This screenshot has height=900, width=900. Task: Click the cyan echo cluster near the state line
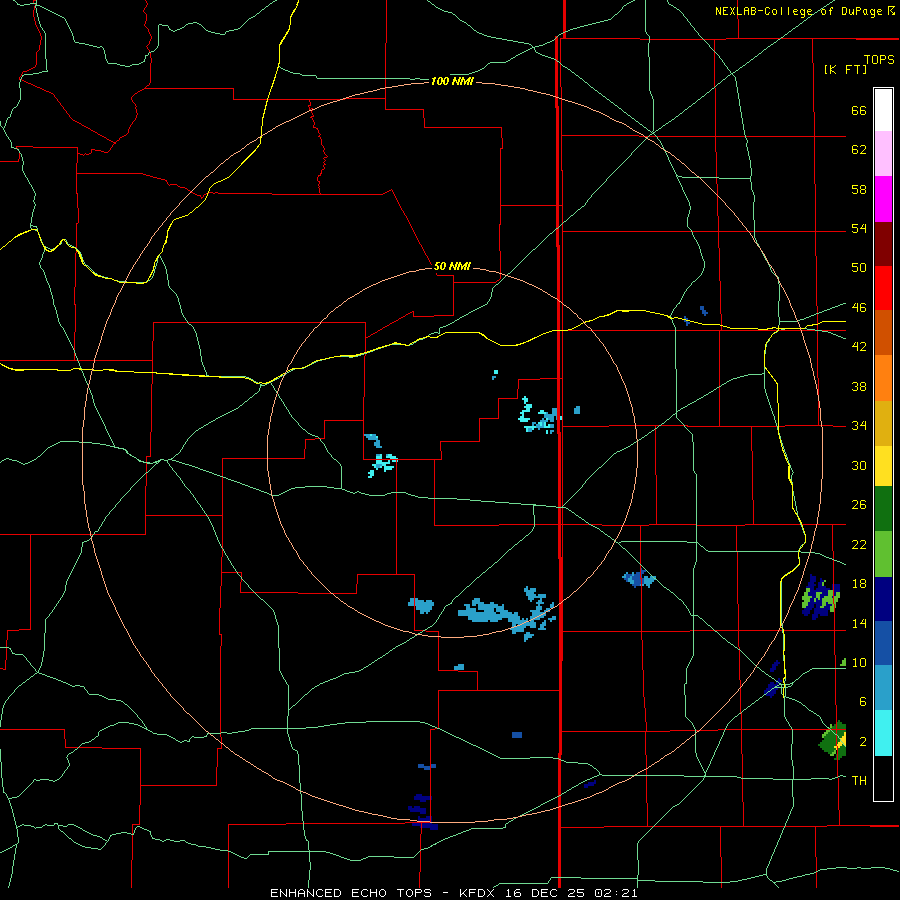[540, 416]
